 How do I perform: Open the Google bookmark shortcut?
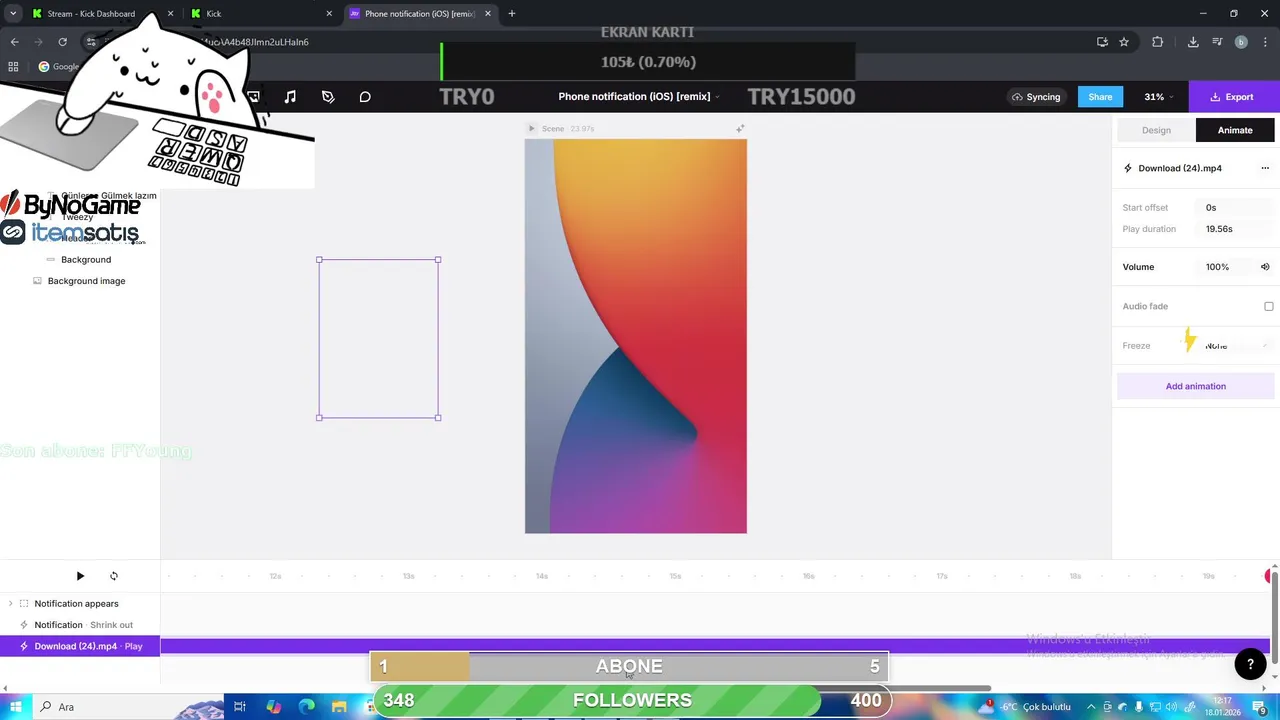click(x=60, y=67)
